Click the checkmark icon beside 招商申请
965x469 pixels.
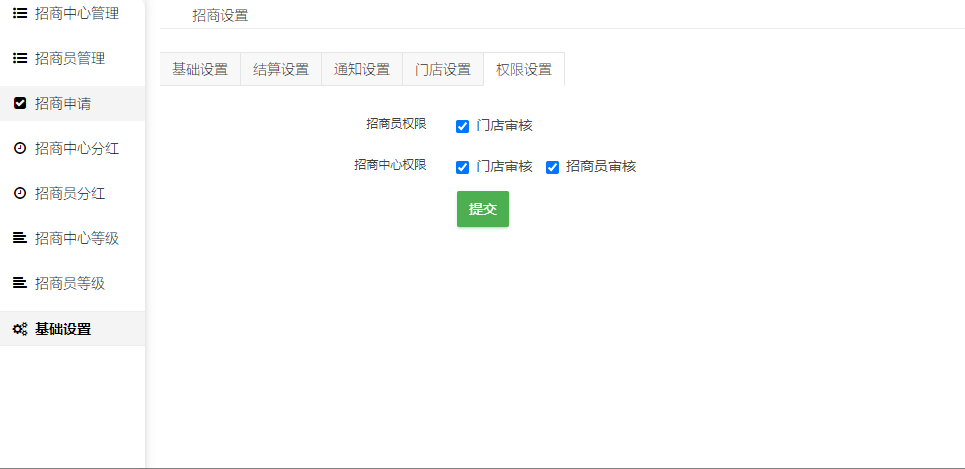pos(19,104)
